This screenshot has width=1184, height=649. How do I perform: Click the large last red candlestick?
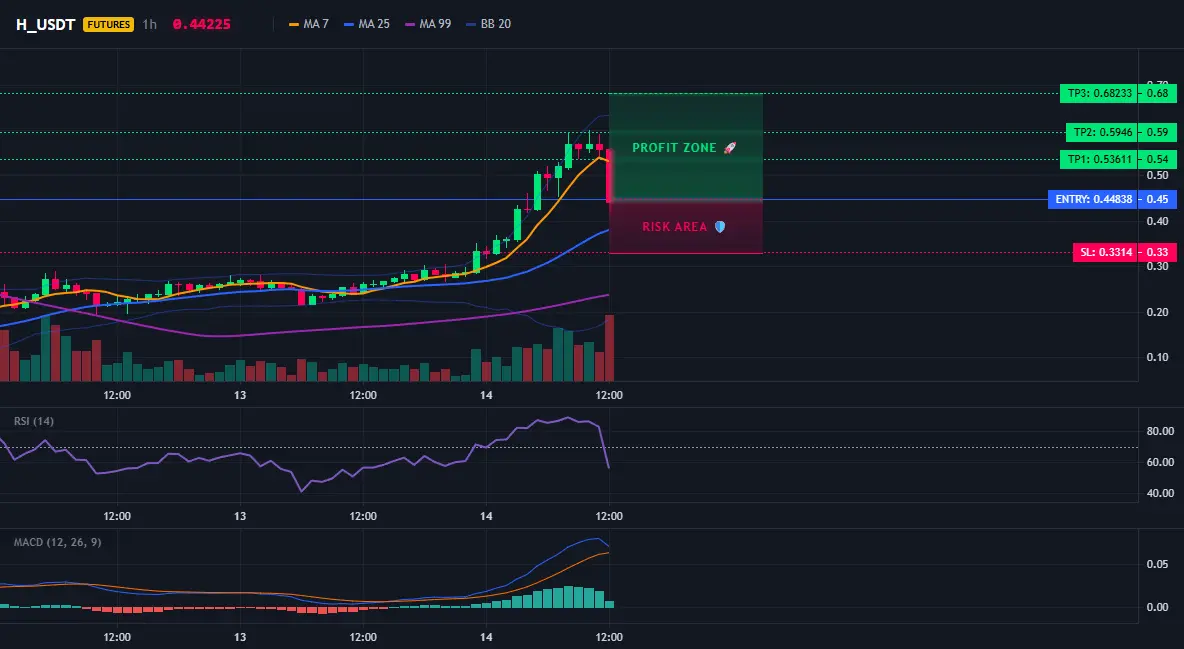(609, 176)
